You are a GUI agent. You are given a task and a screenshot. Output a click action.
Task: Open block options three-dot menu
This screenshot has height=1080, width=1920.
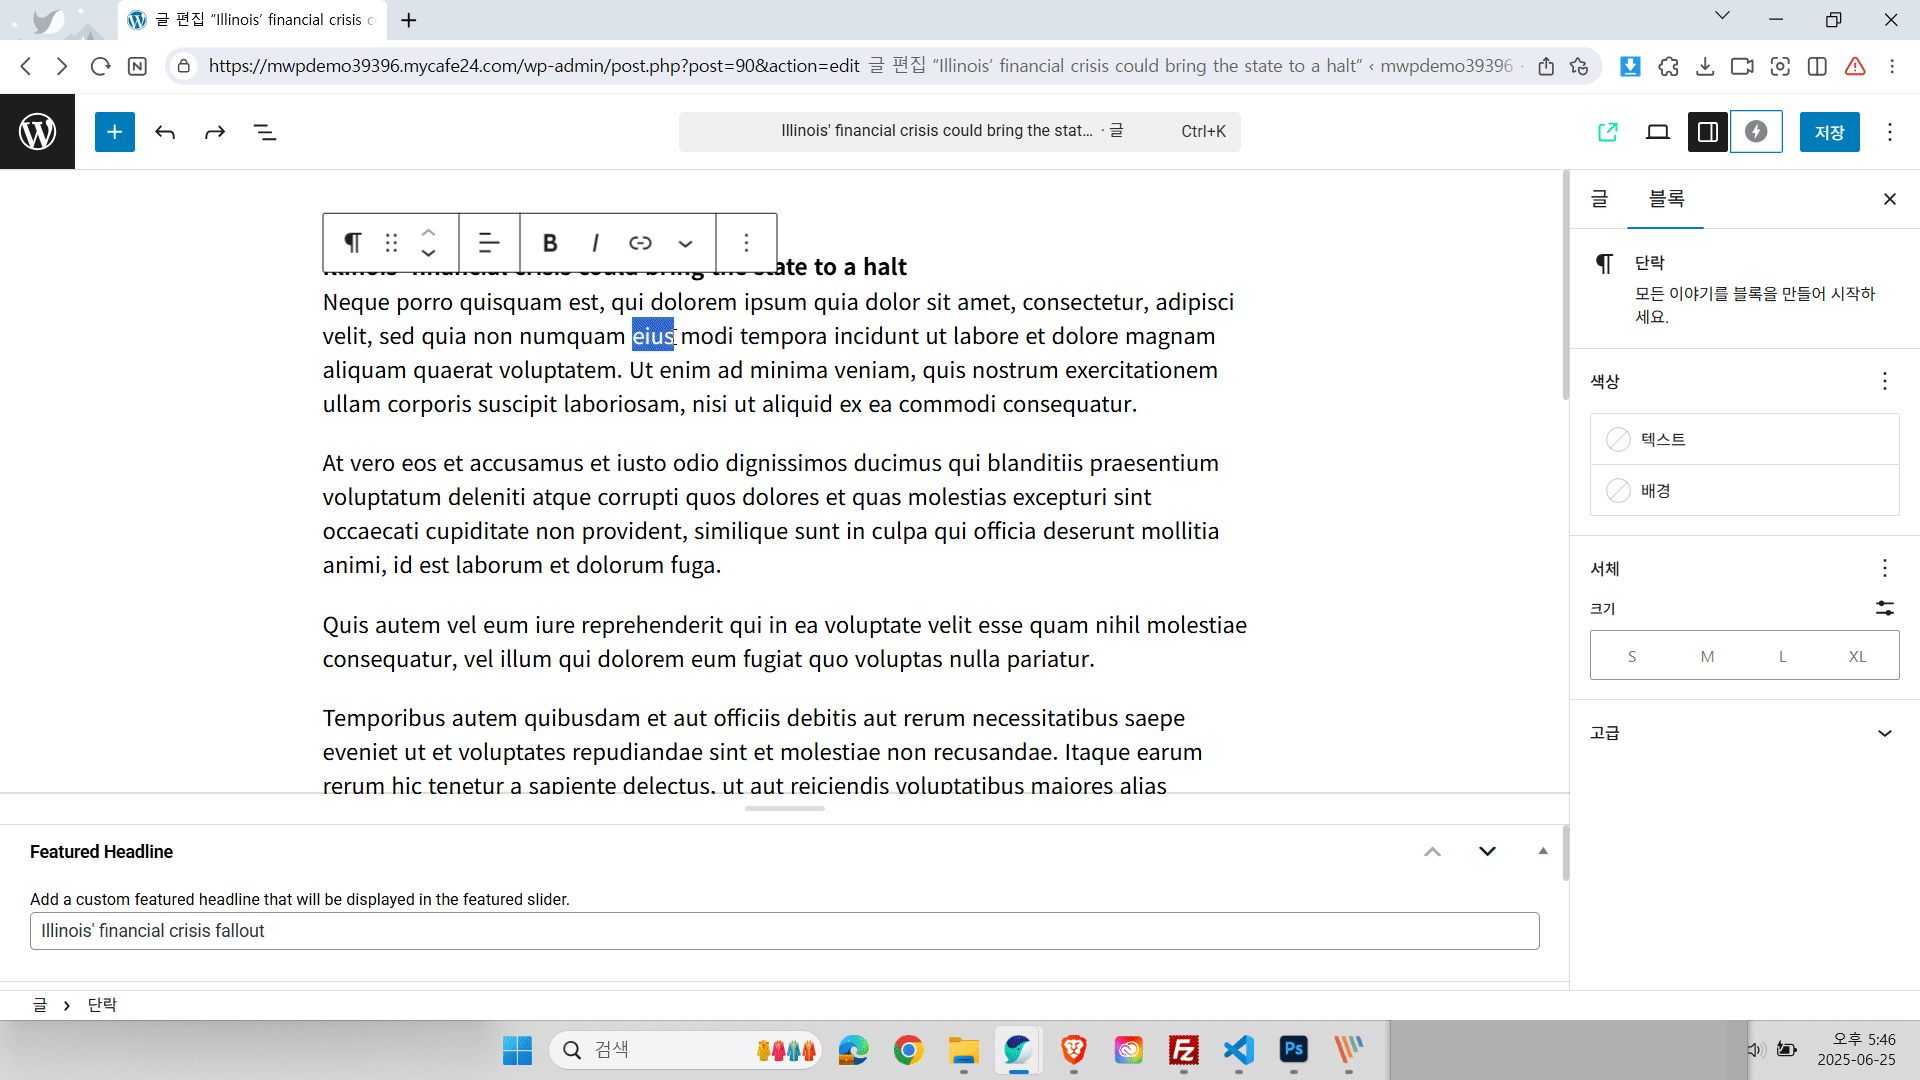(746, 243)
